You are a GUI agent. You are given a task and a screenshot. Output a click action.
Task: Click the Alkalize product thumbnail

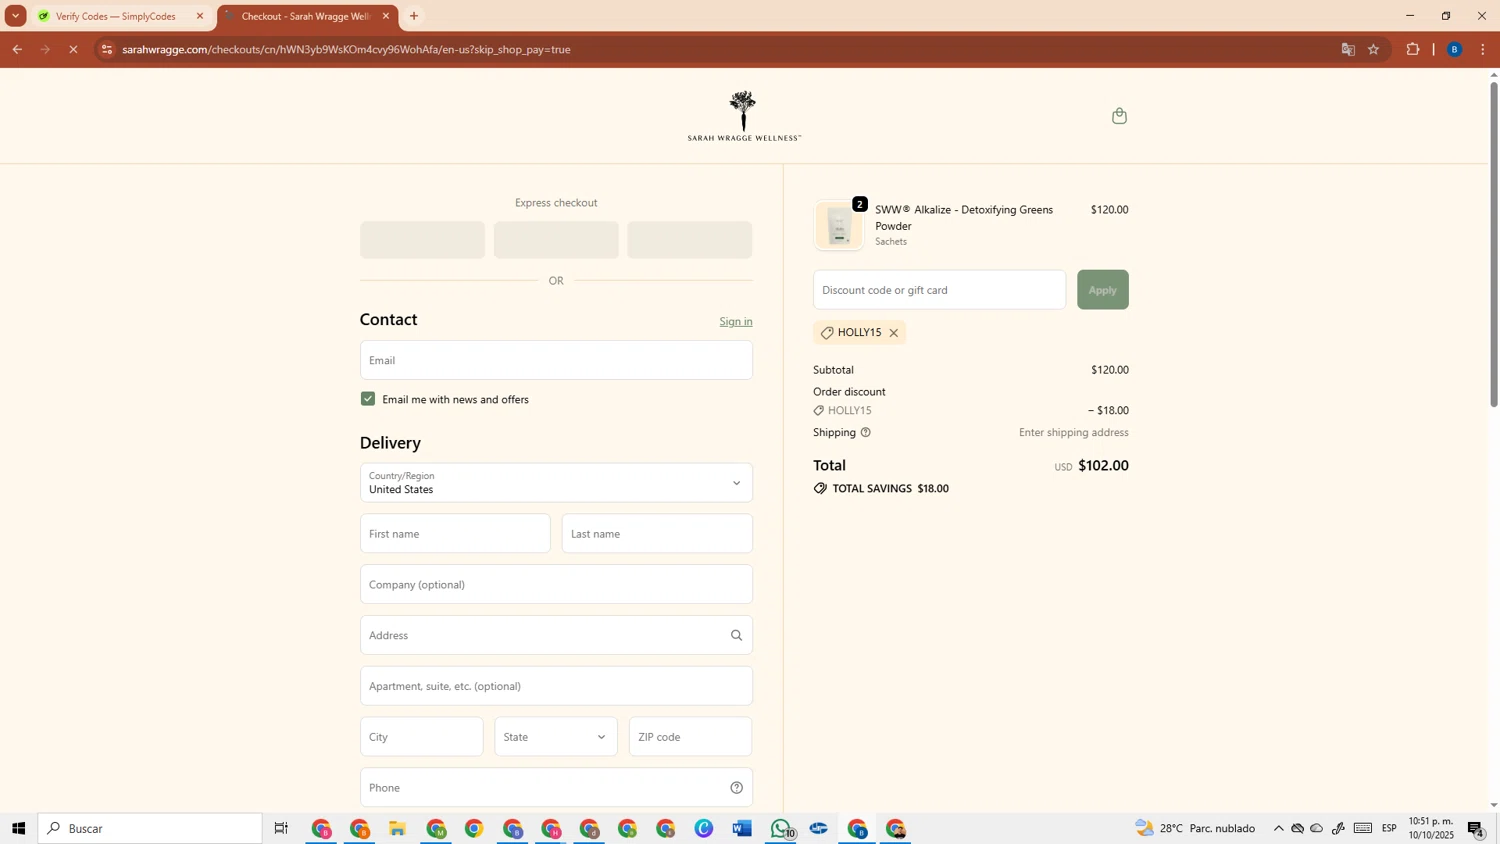pyautogui.click(x=839, y=225)
